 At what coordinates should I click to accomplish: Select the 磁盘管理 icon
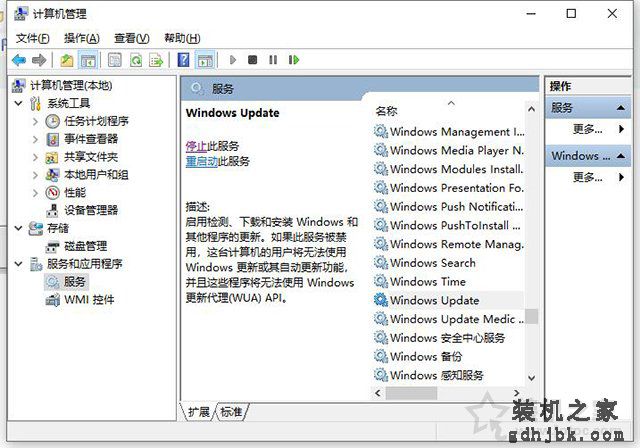click(52, 246)
